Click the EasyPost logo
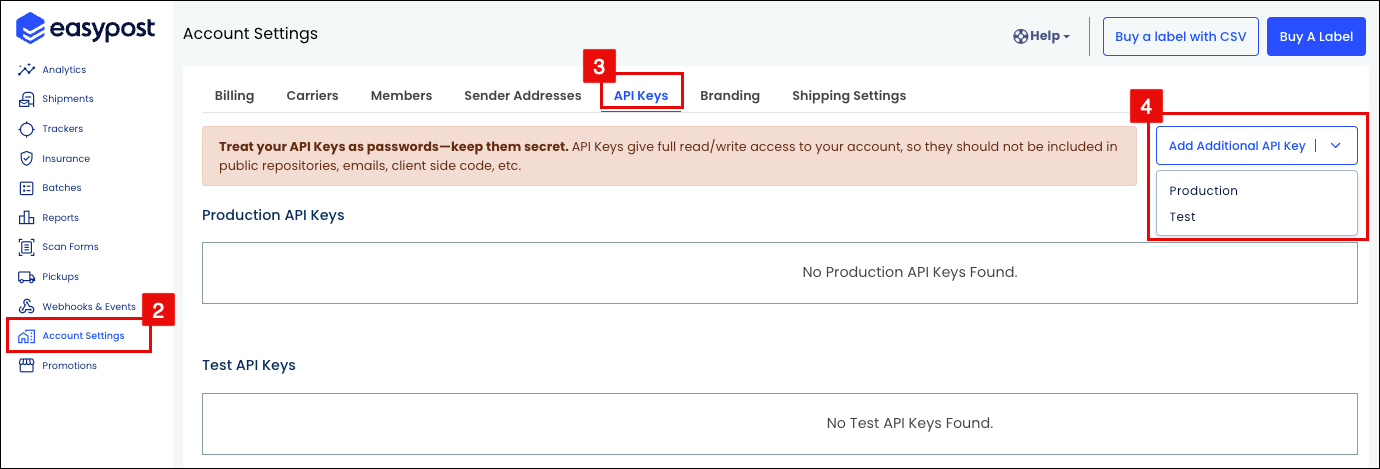The image size is (1380, 469). [x=86, y=29]
